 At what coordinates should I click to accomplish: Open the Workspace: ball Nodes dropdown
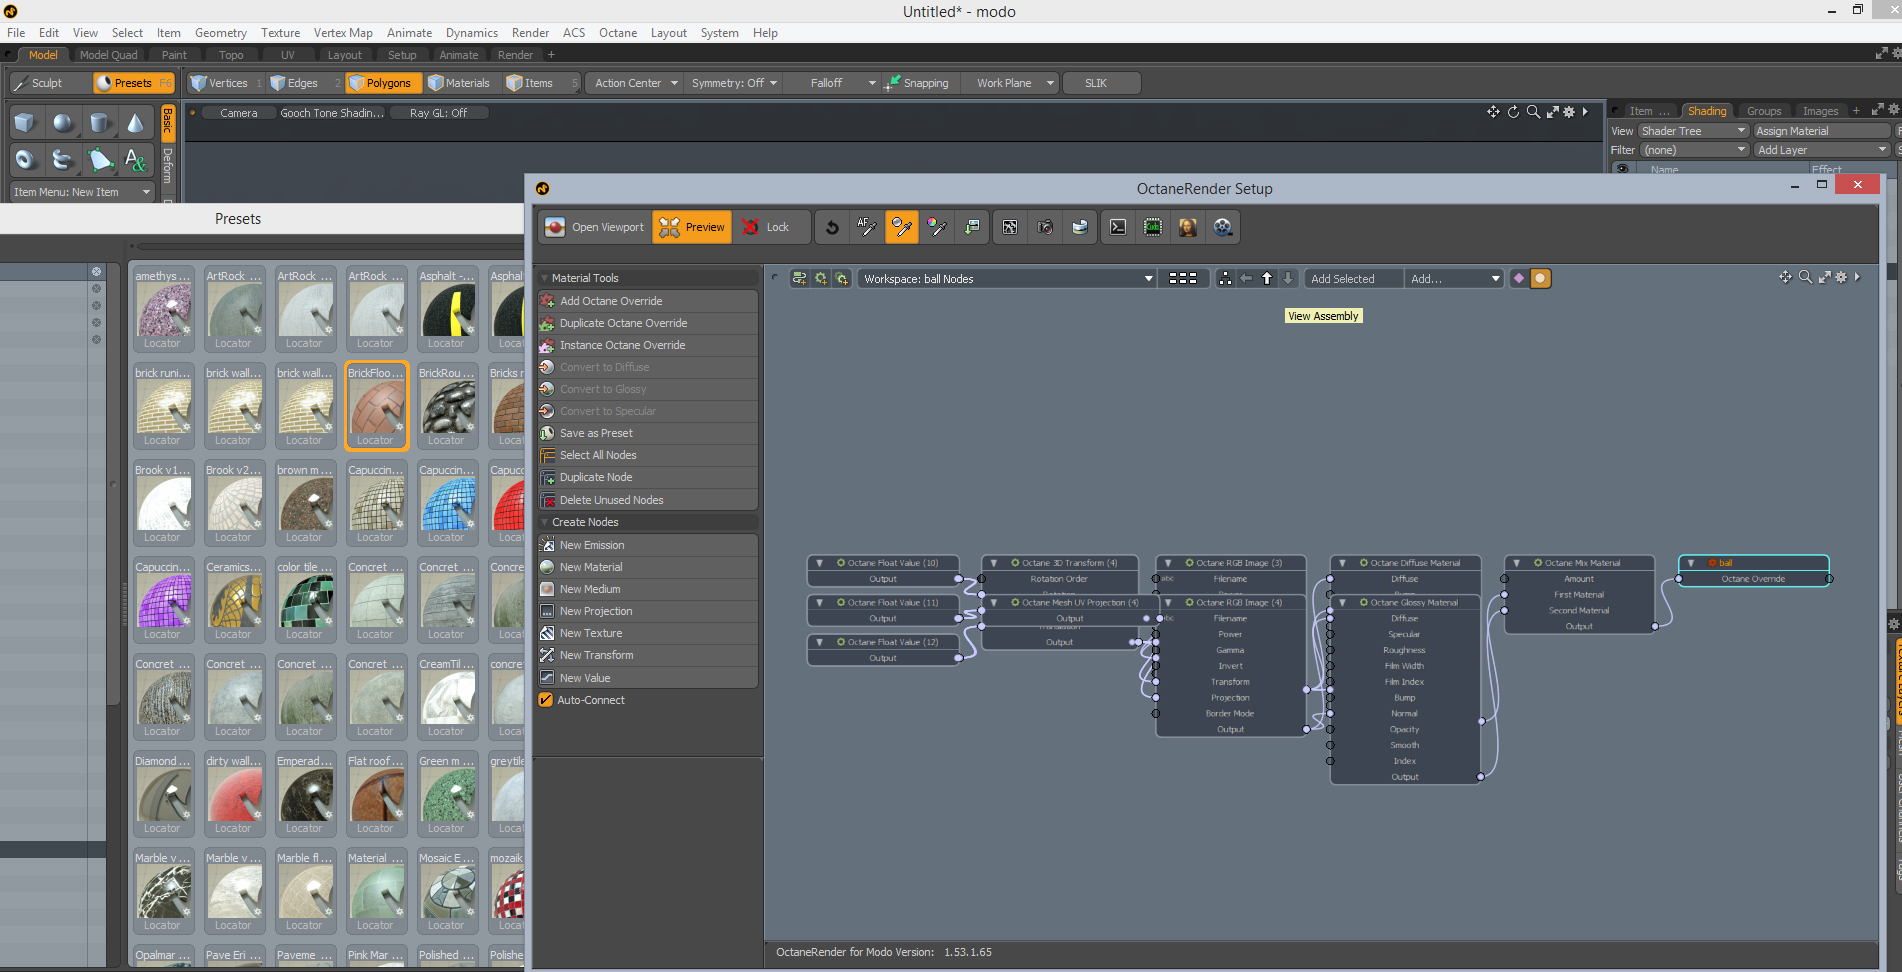1008,279
